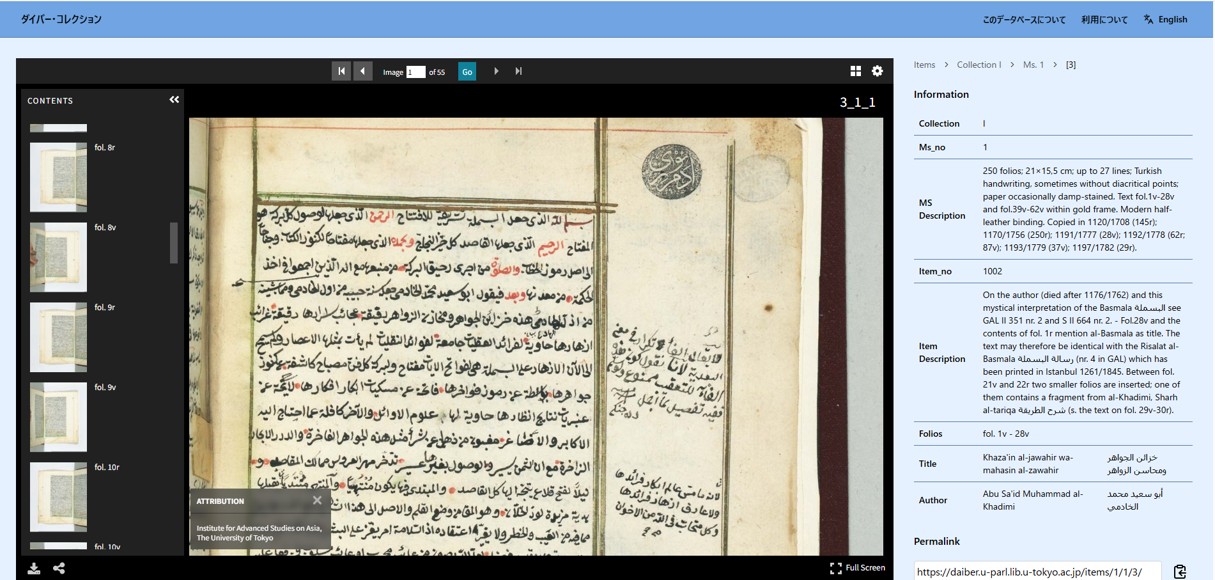
Task: Collapse the Contents panel
Action: tap(174, 100)
